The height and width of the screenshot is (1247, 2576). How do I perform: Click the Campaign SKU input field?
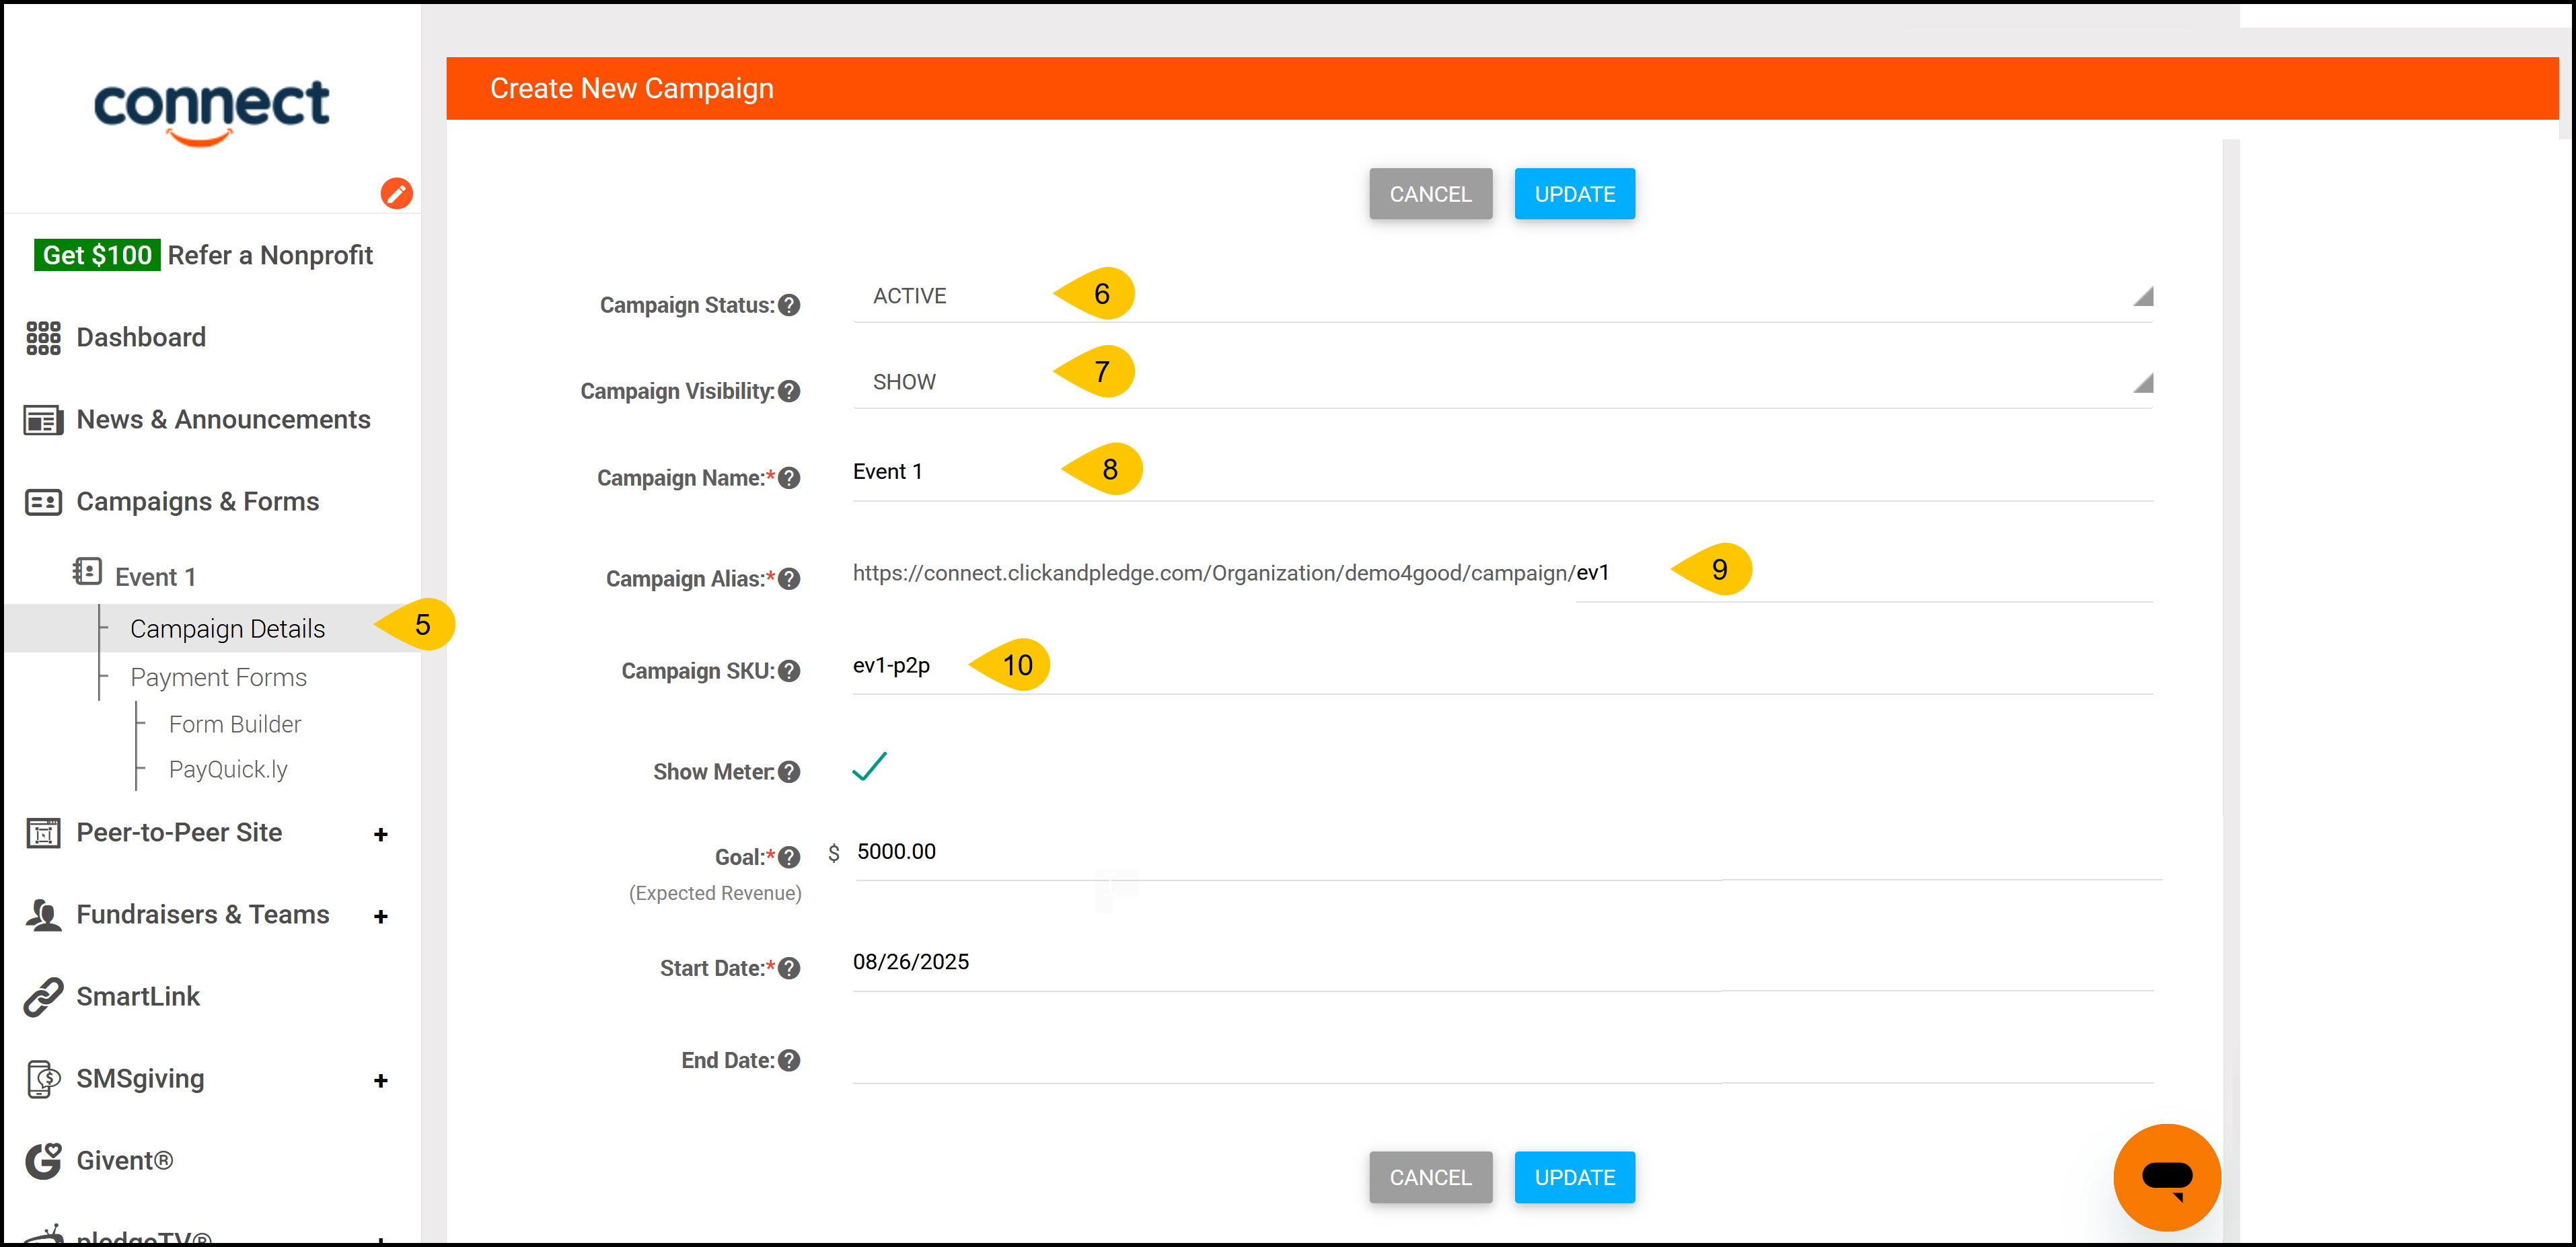point(1502,666)
